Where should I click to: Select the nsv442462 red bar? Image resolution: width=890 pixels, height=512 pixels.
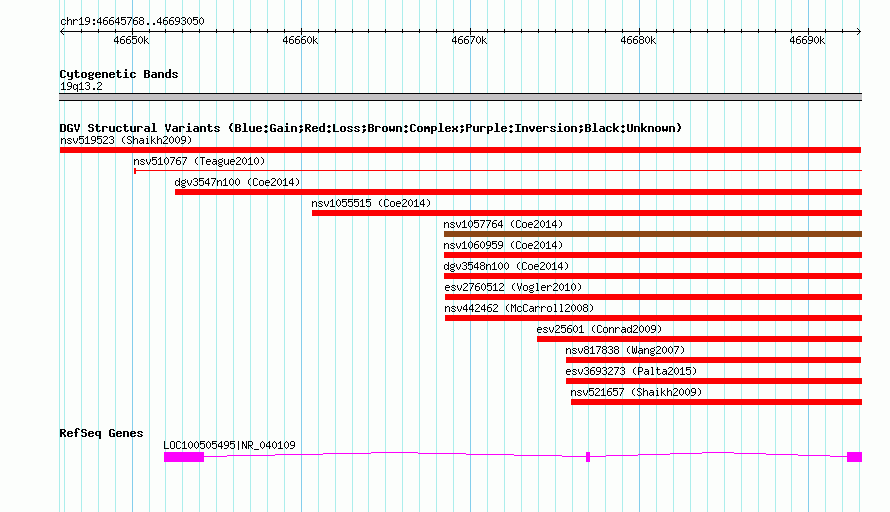[653, 318]
